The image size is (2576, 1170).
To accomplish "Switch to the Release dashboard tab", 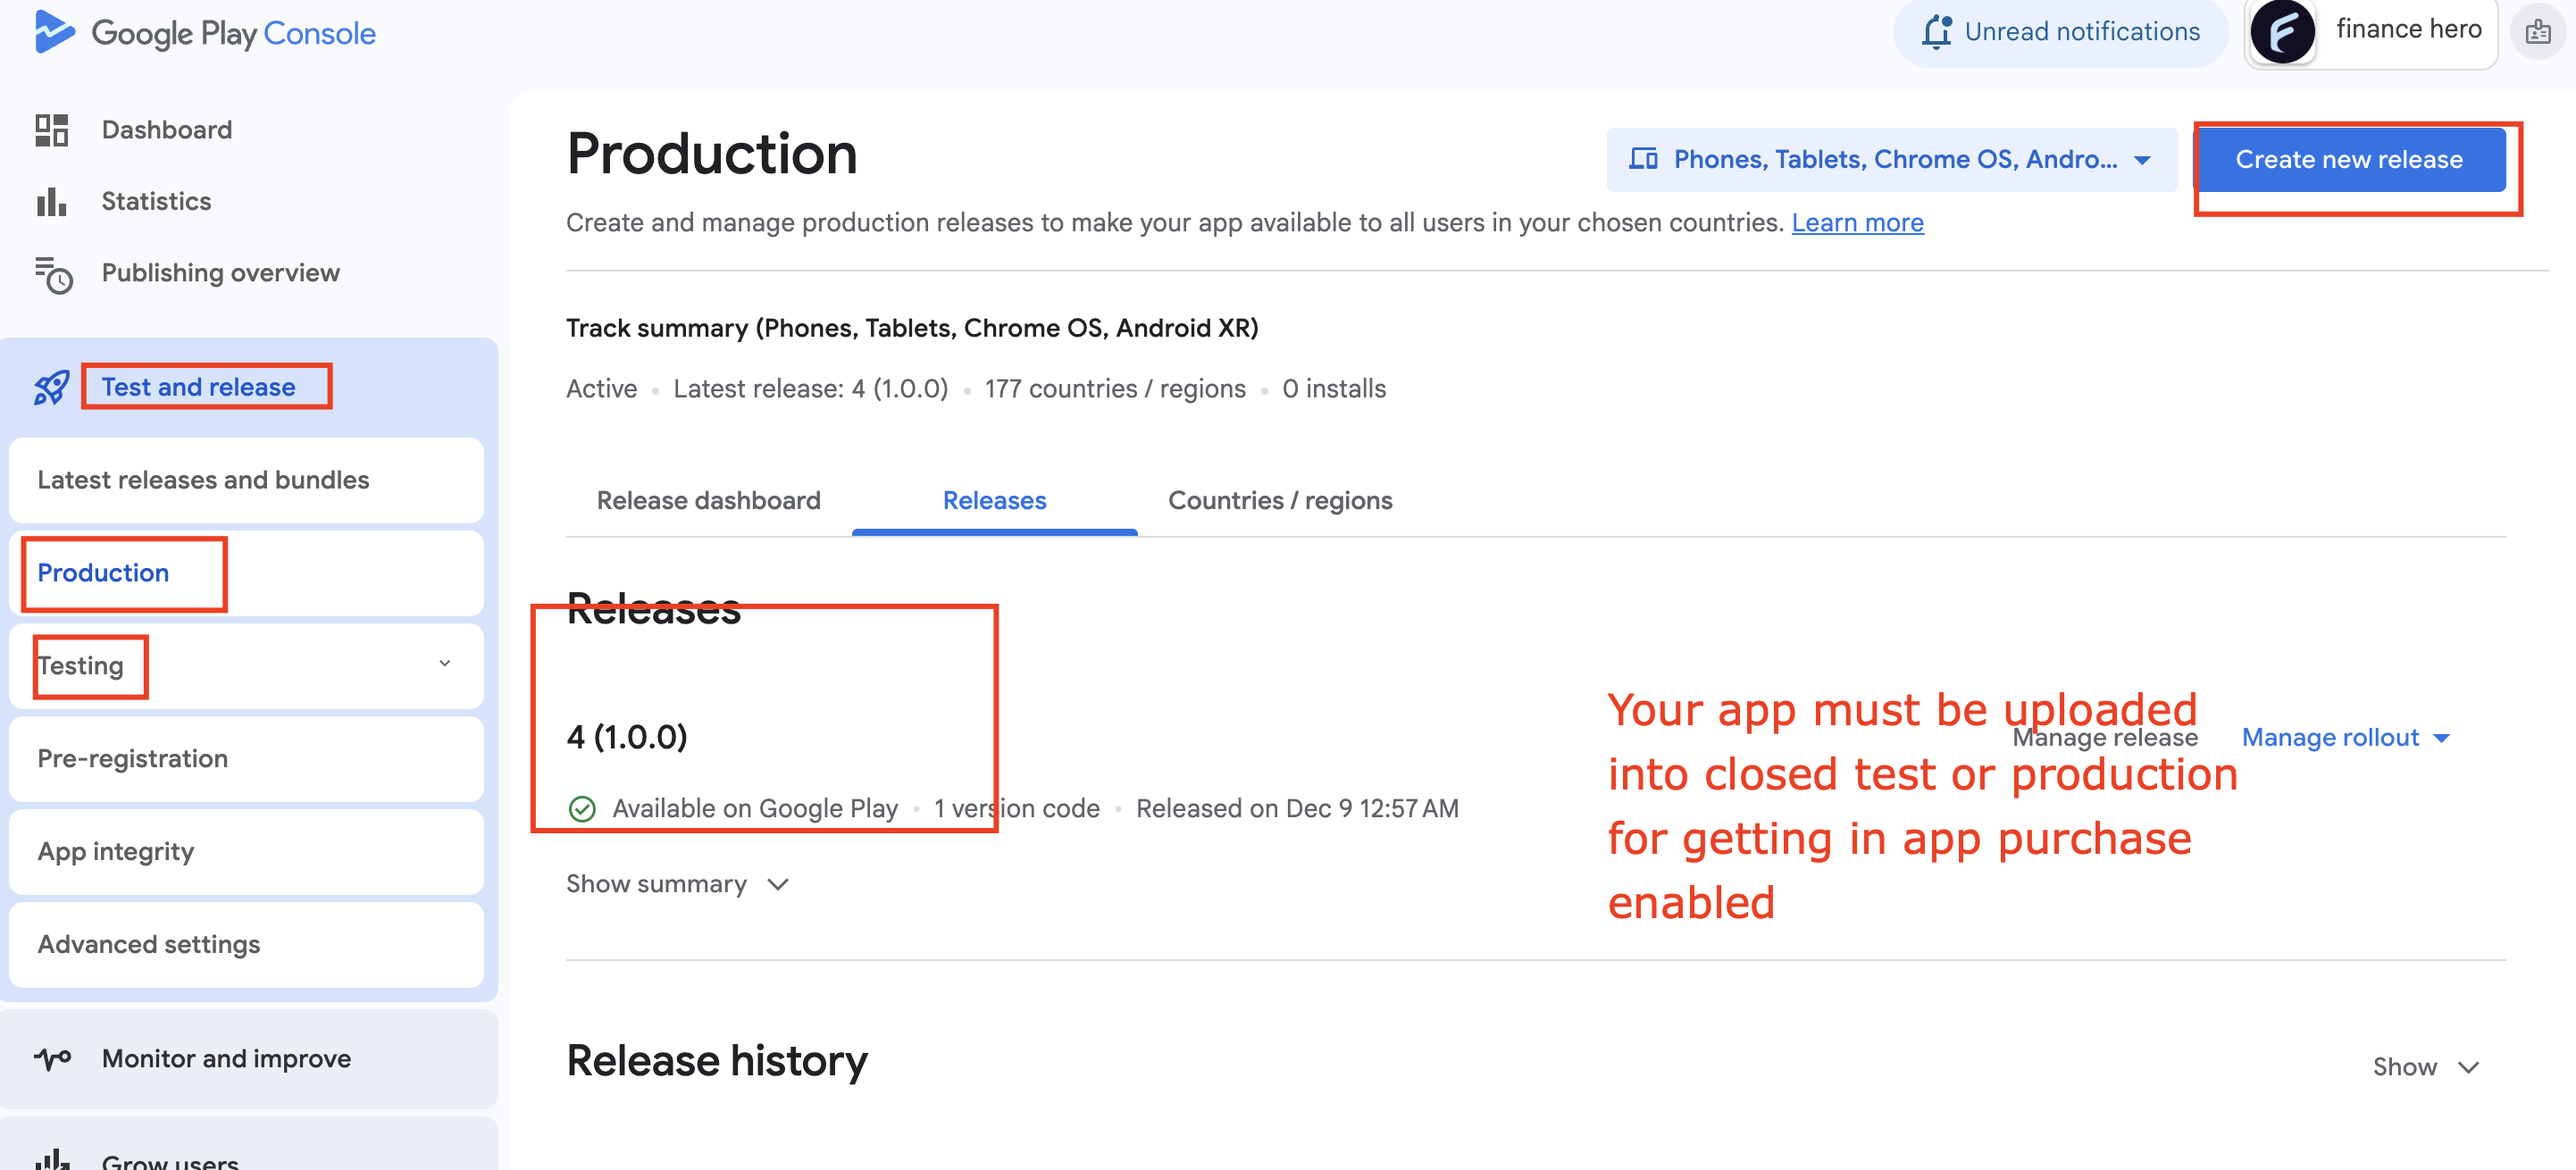I will click(708, 500).
